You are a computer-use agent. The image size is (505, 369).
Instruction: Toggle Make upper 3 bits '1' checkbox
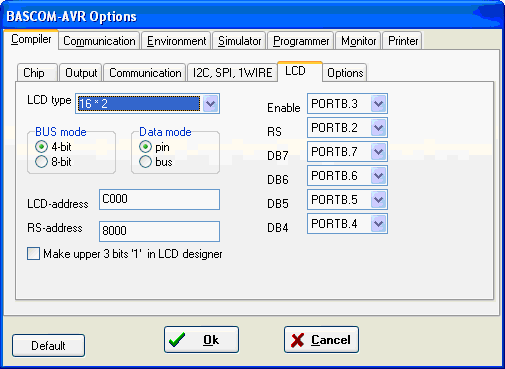(33, 254)
